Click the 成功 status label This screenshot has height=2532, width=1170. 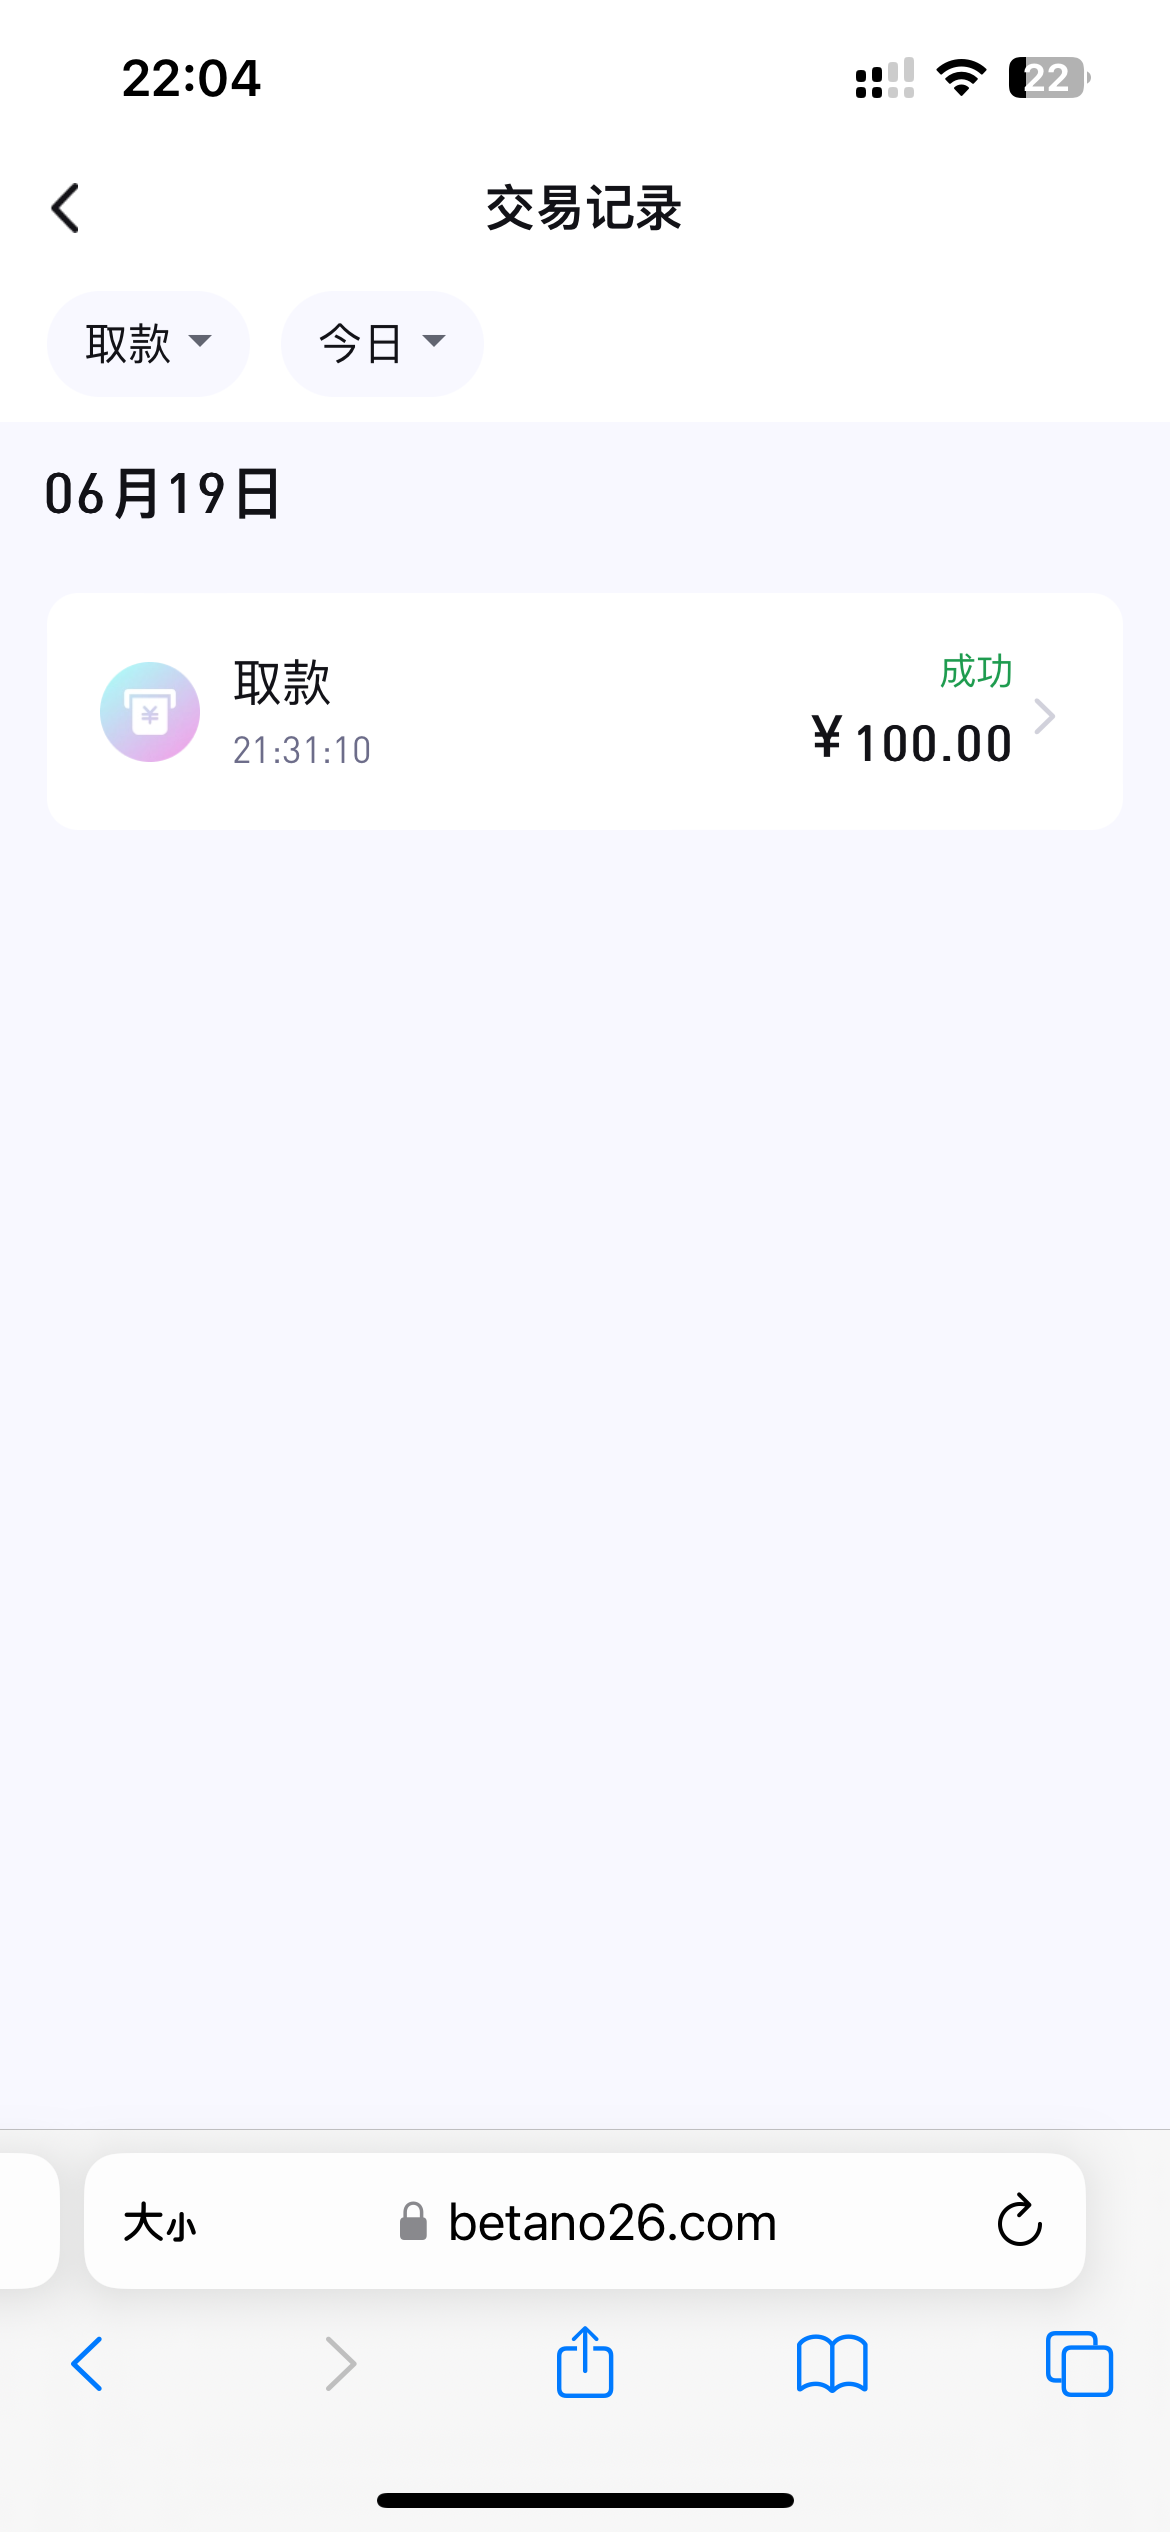[x=976, y=672]
